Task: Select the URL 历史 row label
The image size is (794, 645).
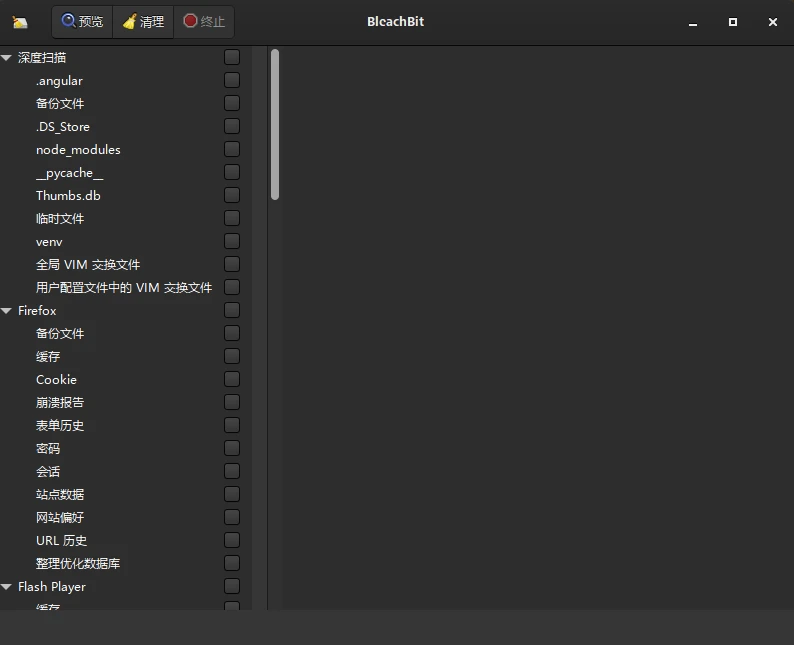Action: pyautogui.click(x=61, y=541)
